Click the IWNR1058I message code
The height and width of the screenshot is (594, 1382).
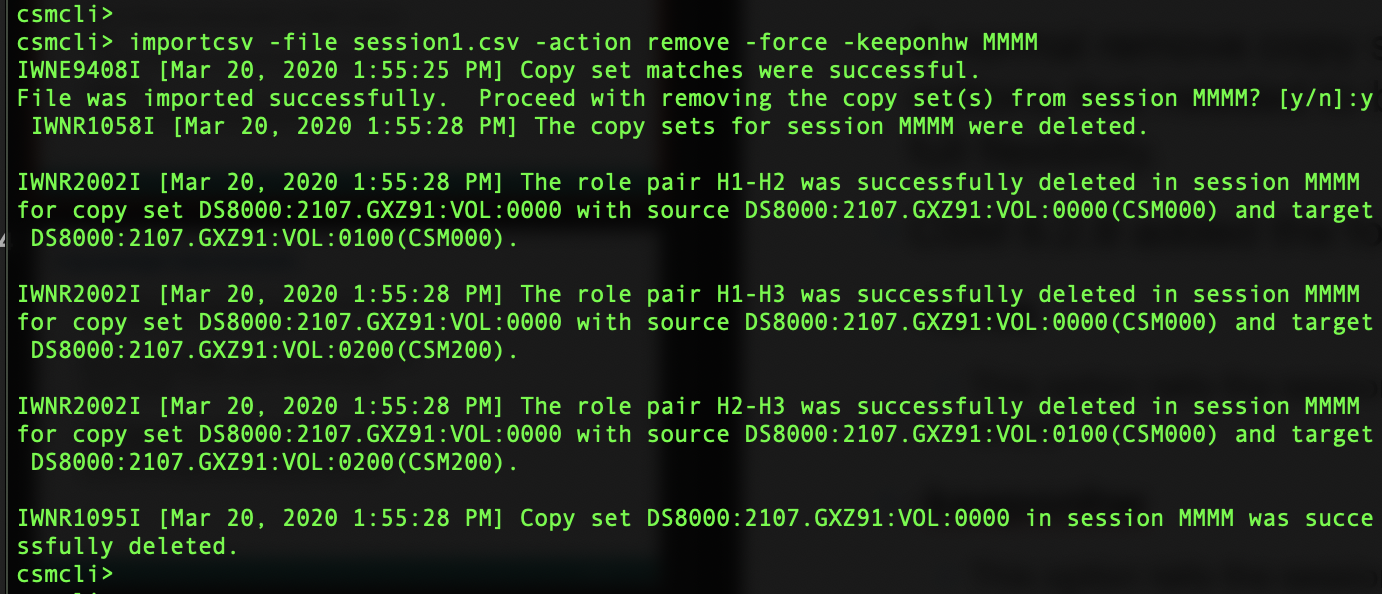[x=93, y=127]
